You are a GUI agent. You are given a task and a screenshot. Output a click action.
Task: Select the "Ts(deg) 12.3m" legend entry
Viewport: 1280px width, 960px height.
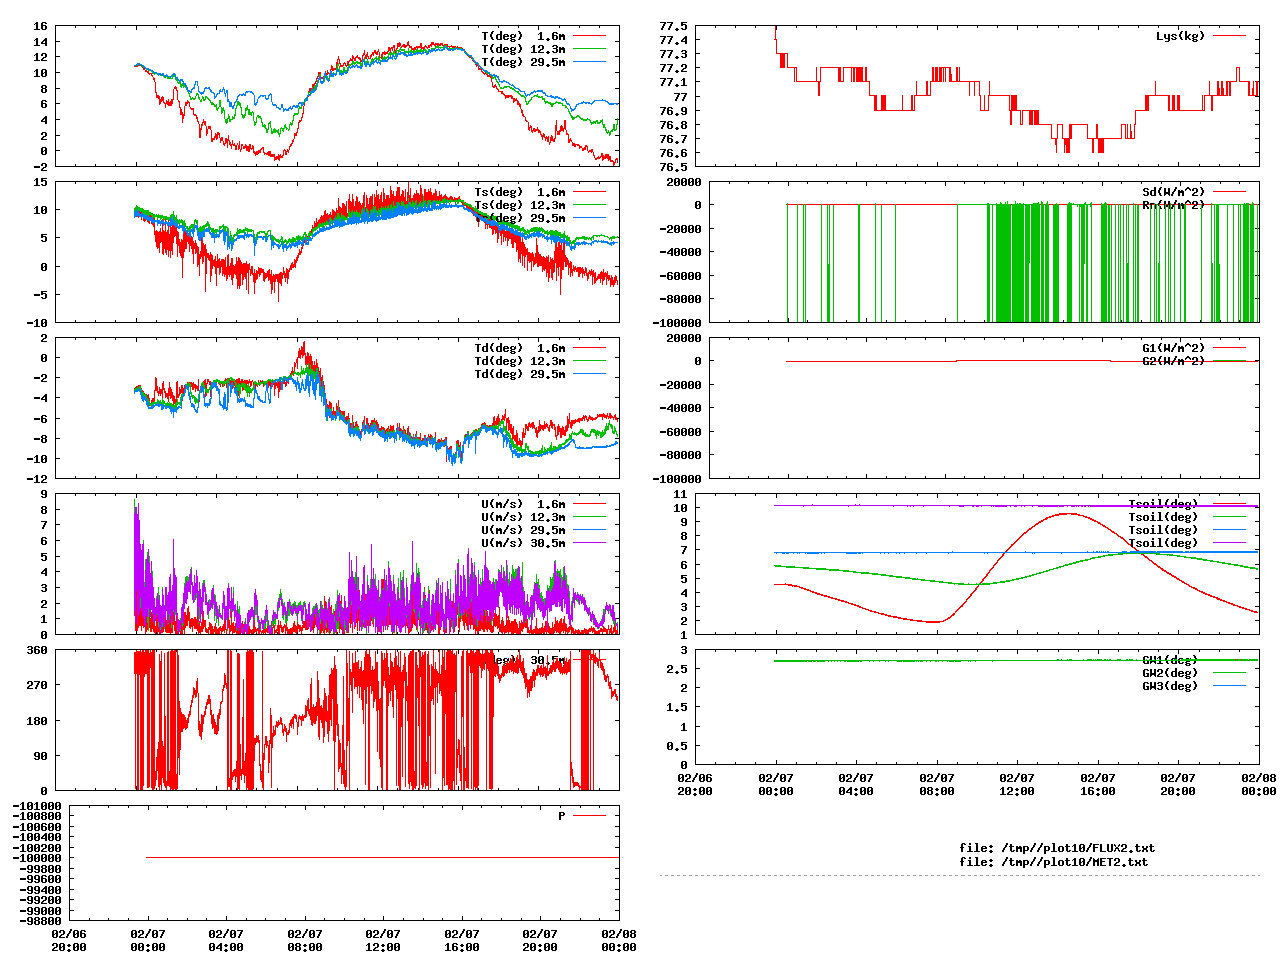pyautogui.click(x=520, y=205)
